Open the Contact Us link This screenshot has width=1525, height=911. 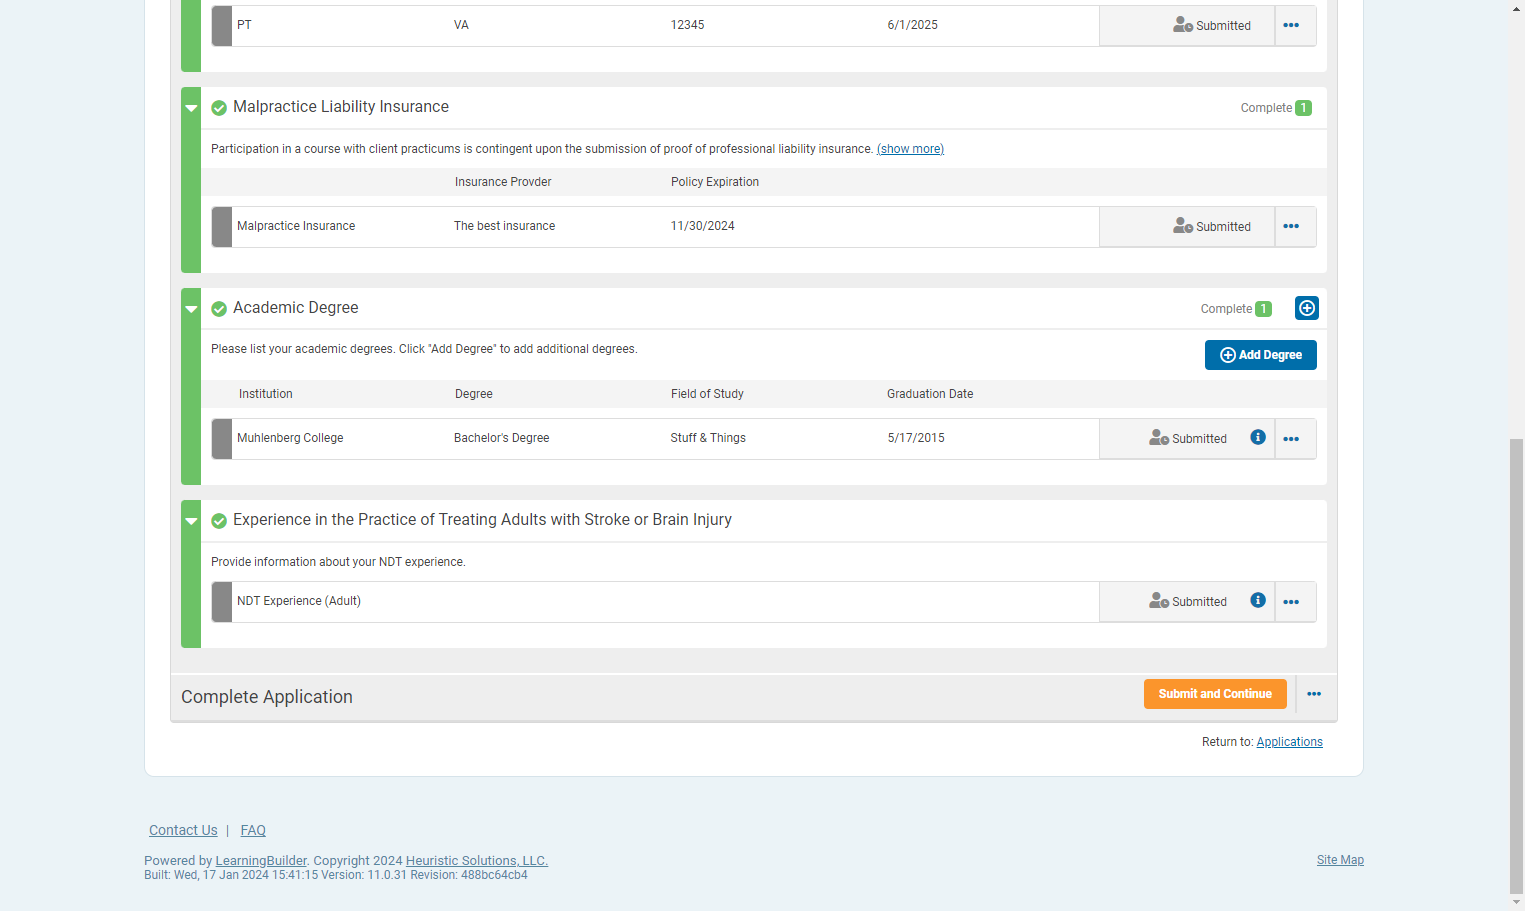pyautogui.click(x=183, y=830)
